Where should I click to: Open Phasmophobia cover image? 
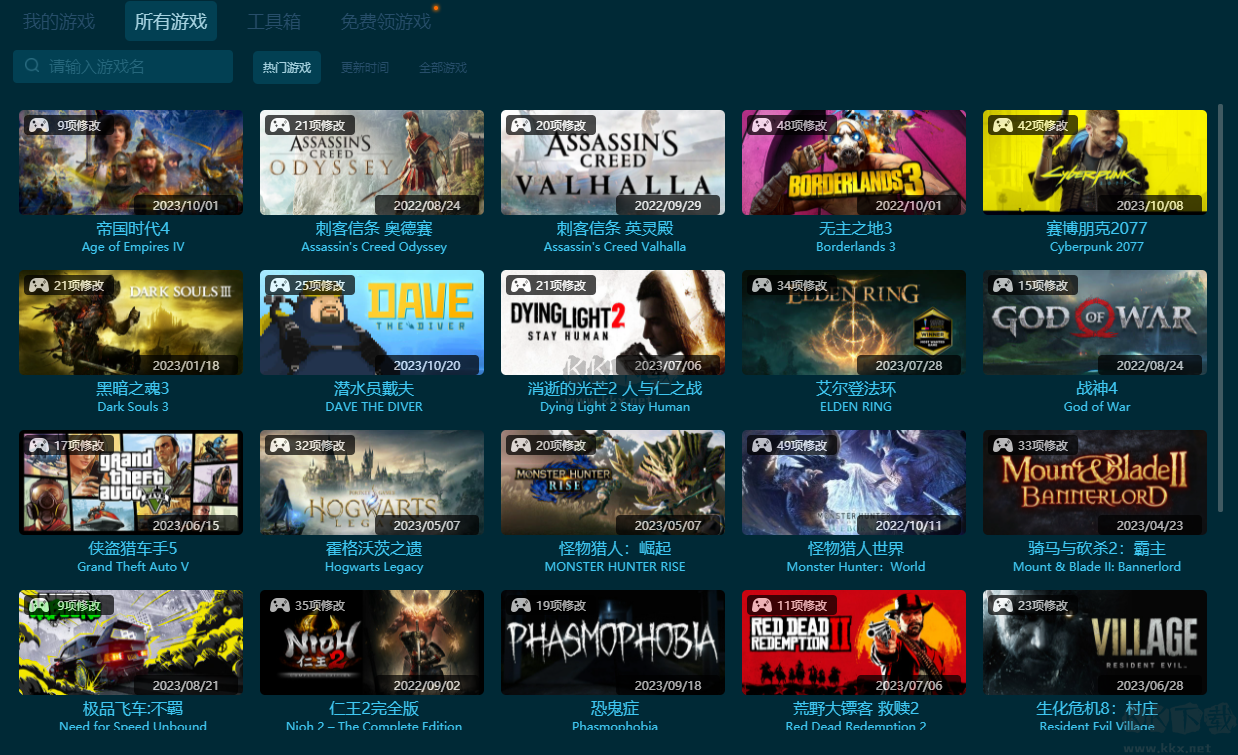(x=613, y=642)
